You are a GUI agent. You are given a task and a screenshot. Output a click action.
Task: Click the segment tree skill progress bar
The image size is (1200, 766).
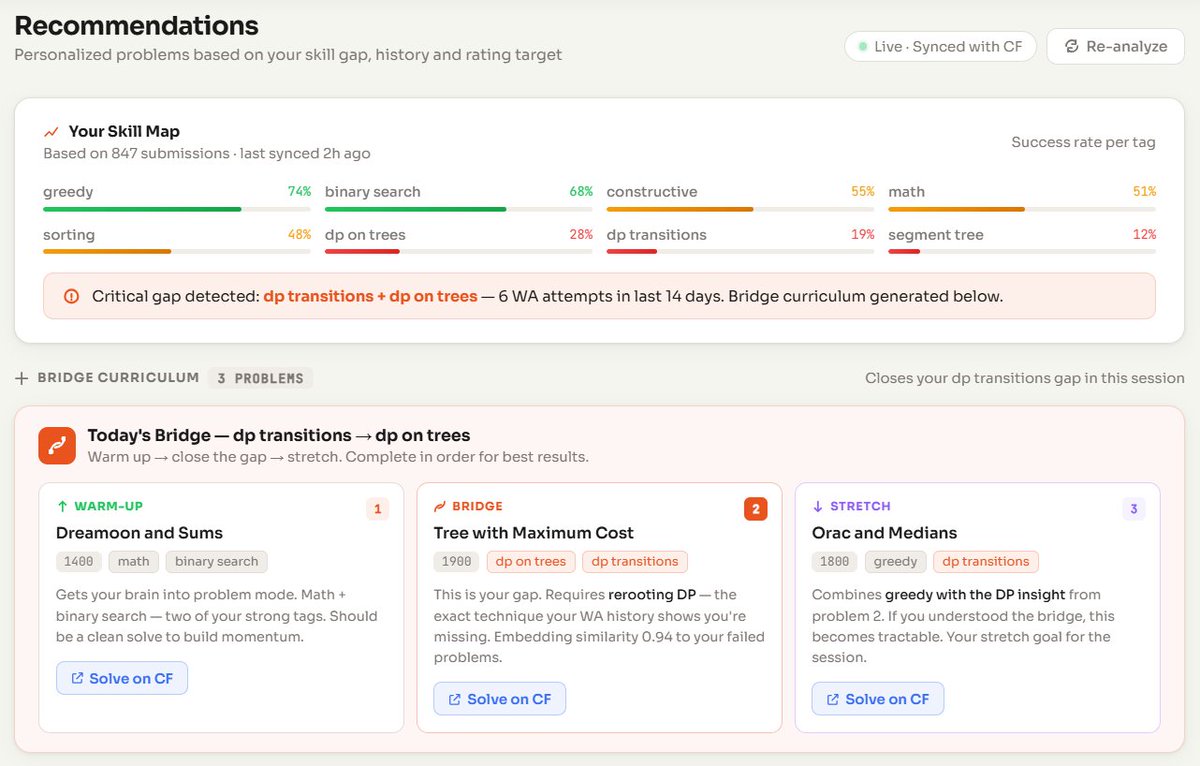[x=1022, y=251]
